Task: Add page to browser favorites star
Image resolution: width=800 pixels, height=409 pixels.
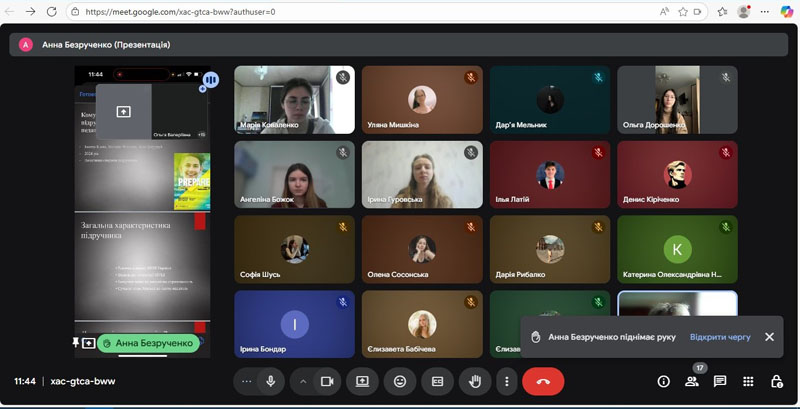Action: click(x=683, y=12)
